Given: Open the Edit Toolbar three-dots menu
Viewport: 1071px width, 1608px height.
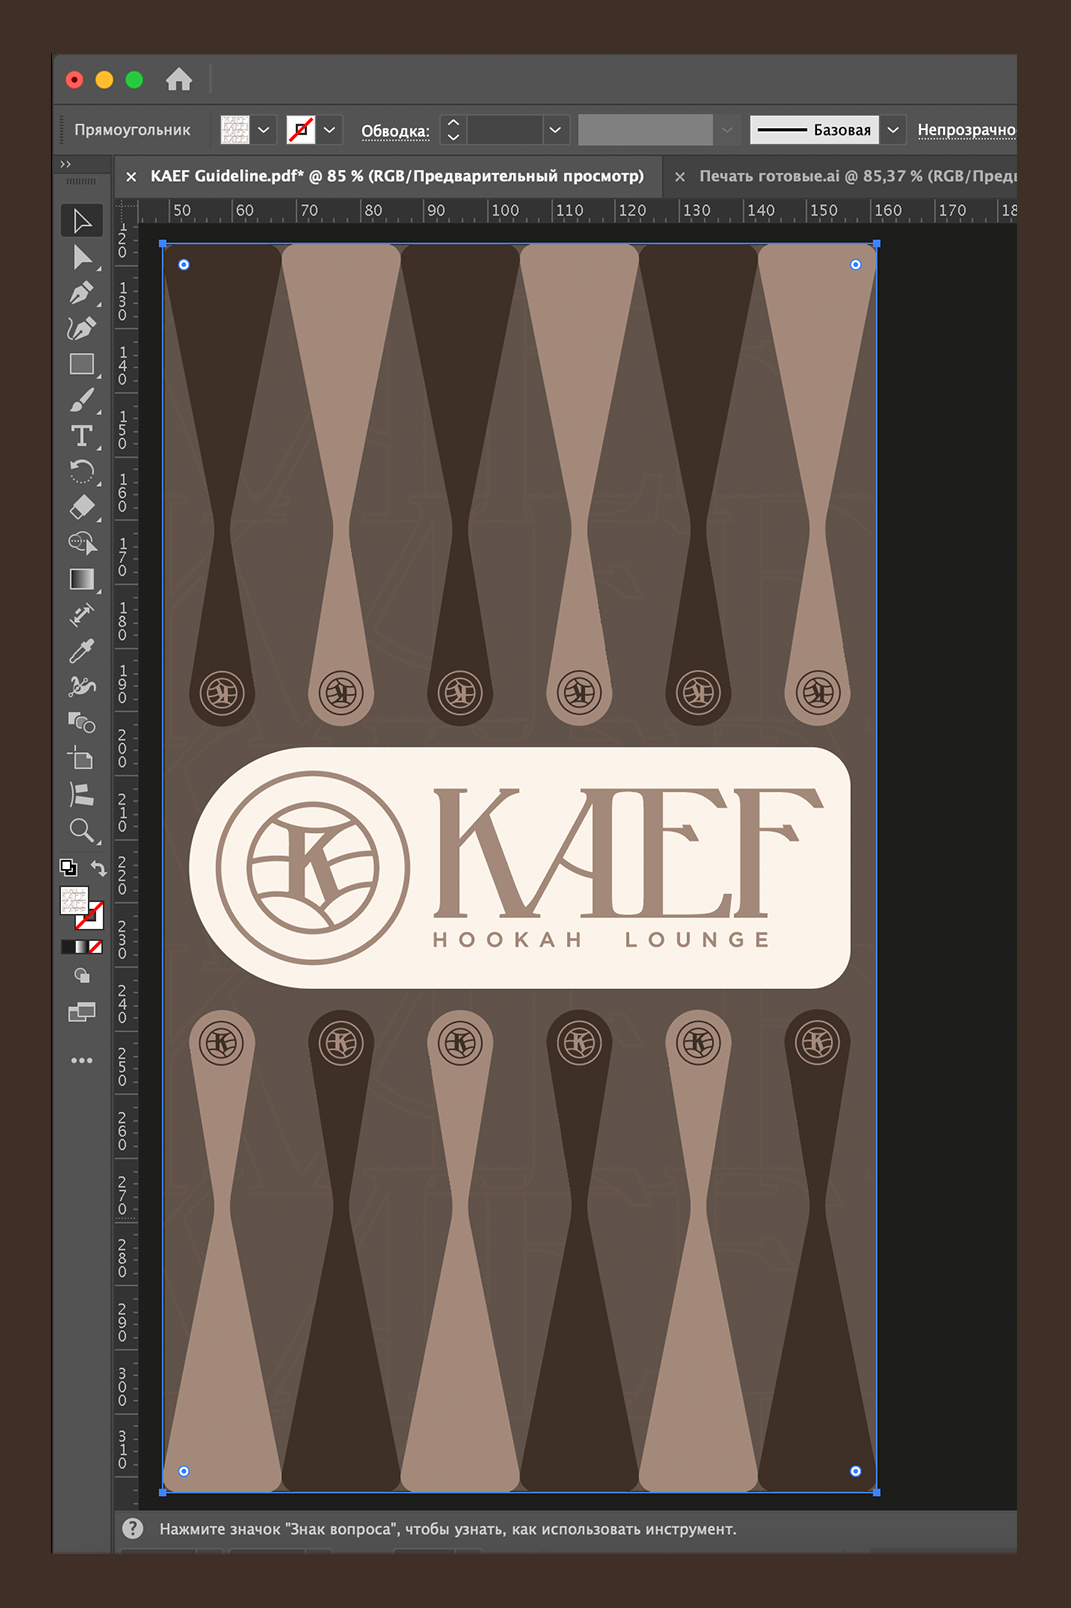Looking at the screenshot, I should pyautogui.click(x=82, y=1060).
